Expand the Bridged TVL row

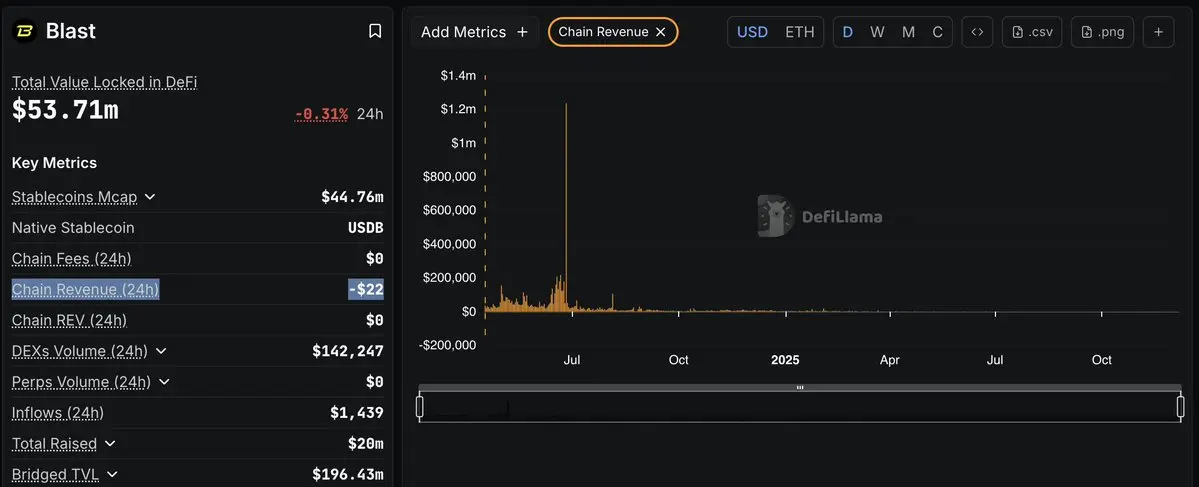pos(112,475)
